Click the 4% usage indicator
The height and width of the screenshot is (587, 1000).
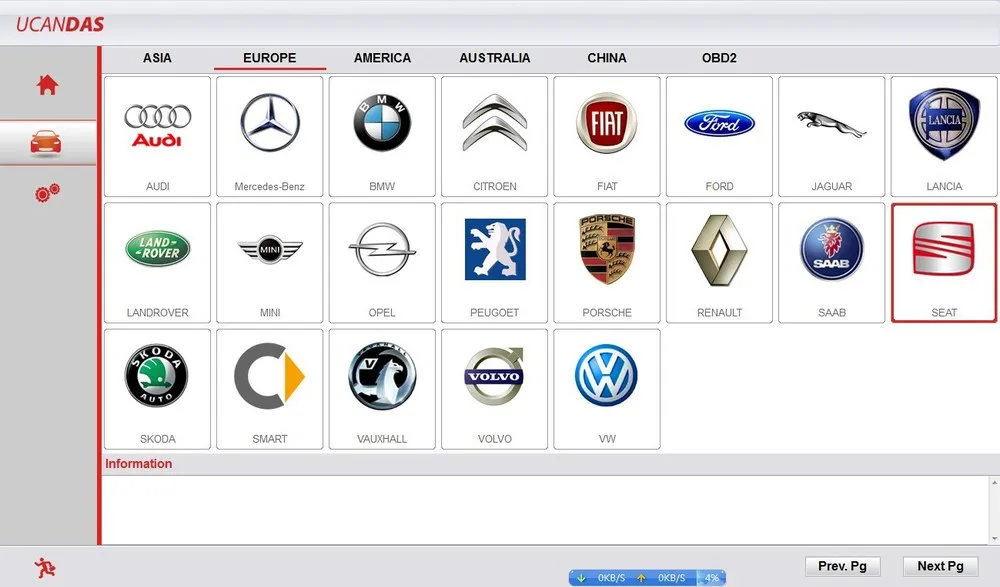(x=712, y=578)
